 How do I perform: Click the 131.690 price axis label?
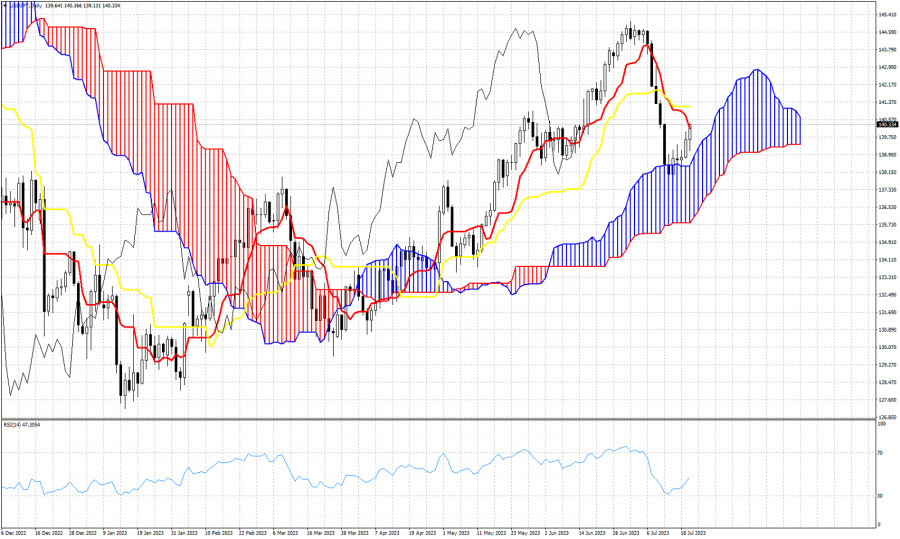[x=887, y=312]
